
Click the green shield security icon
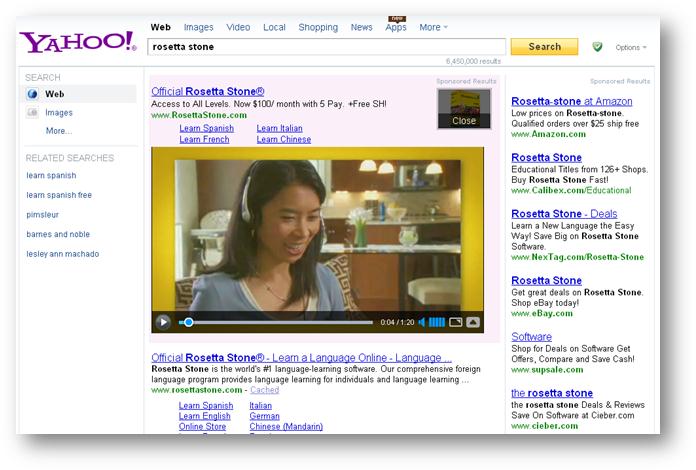tap(597, 47)
